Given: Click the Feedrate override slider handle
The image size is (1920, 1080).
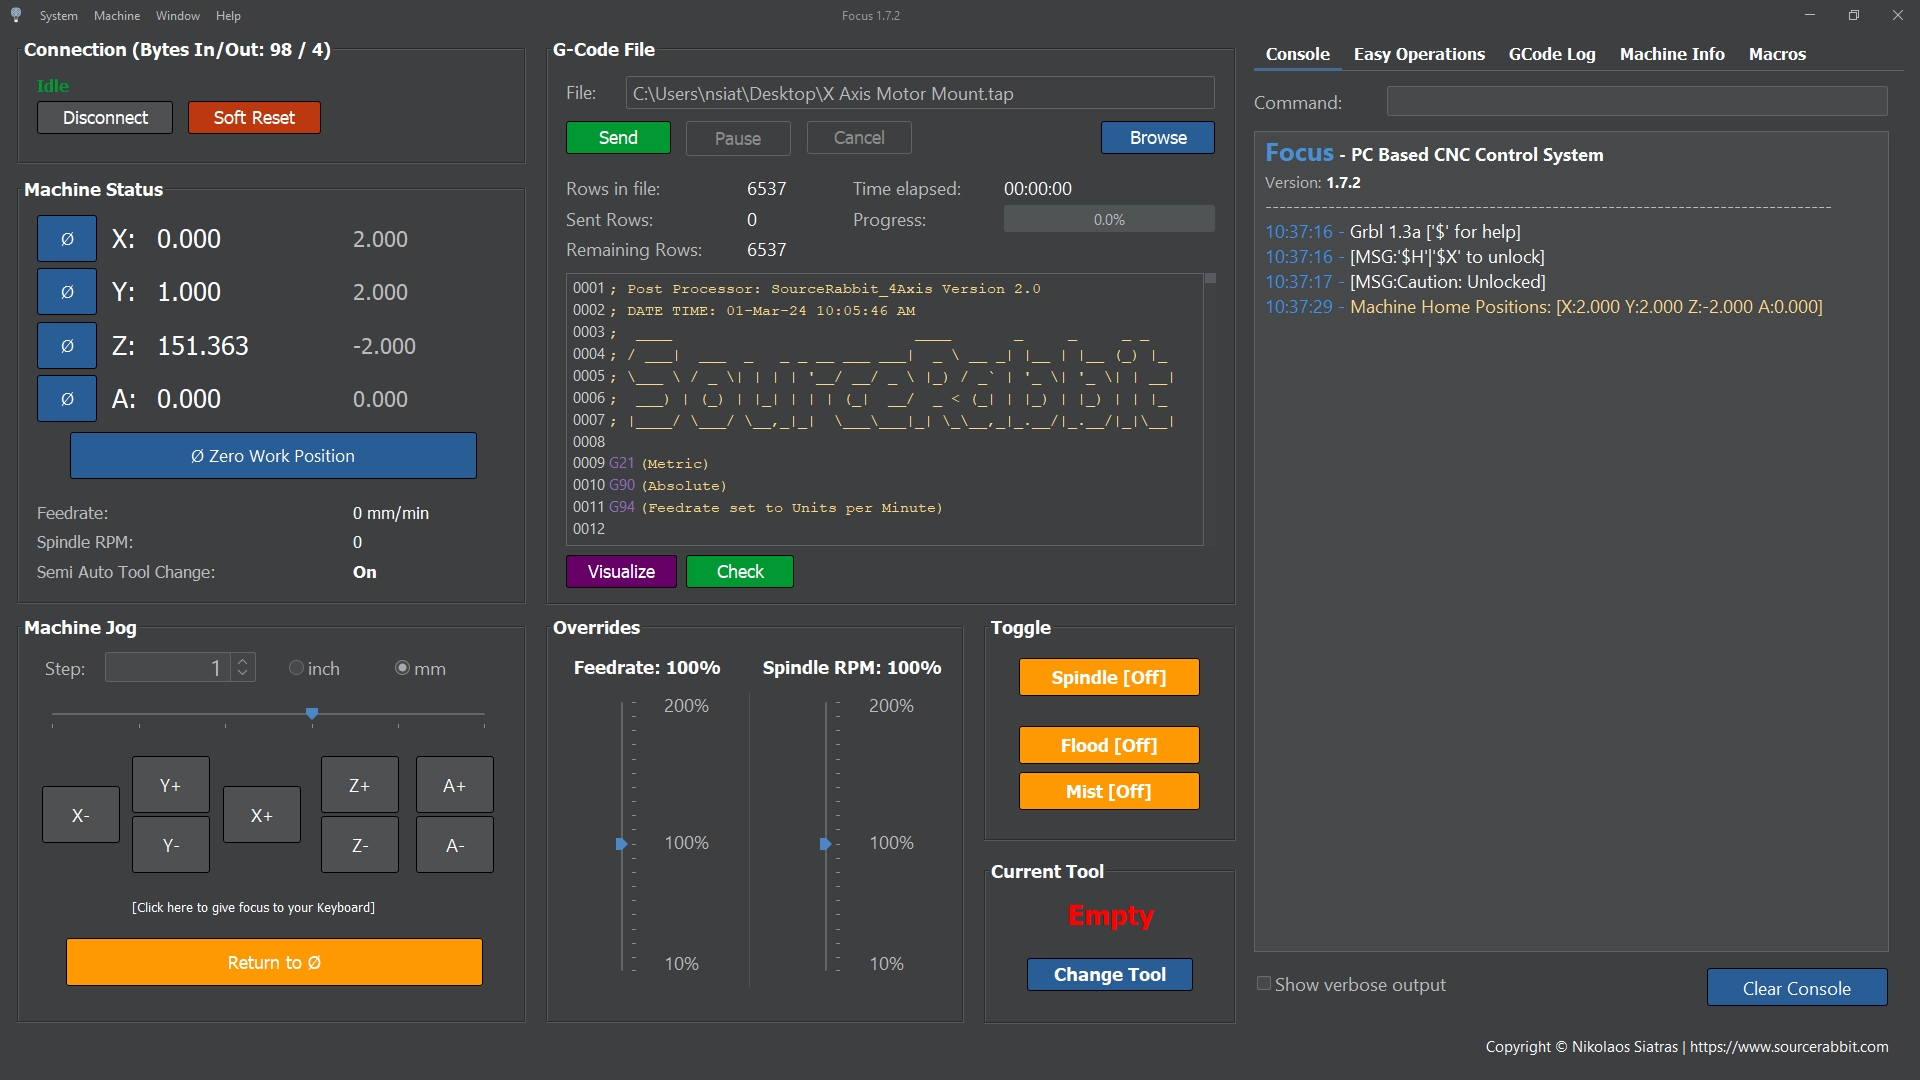Looking at the screenshot, I should 621,844.
